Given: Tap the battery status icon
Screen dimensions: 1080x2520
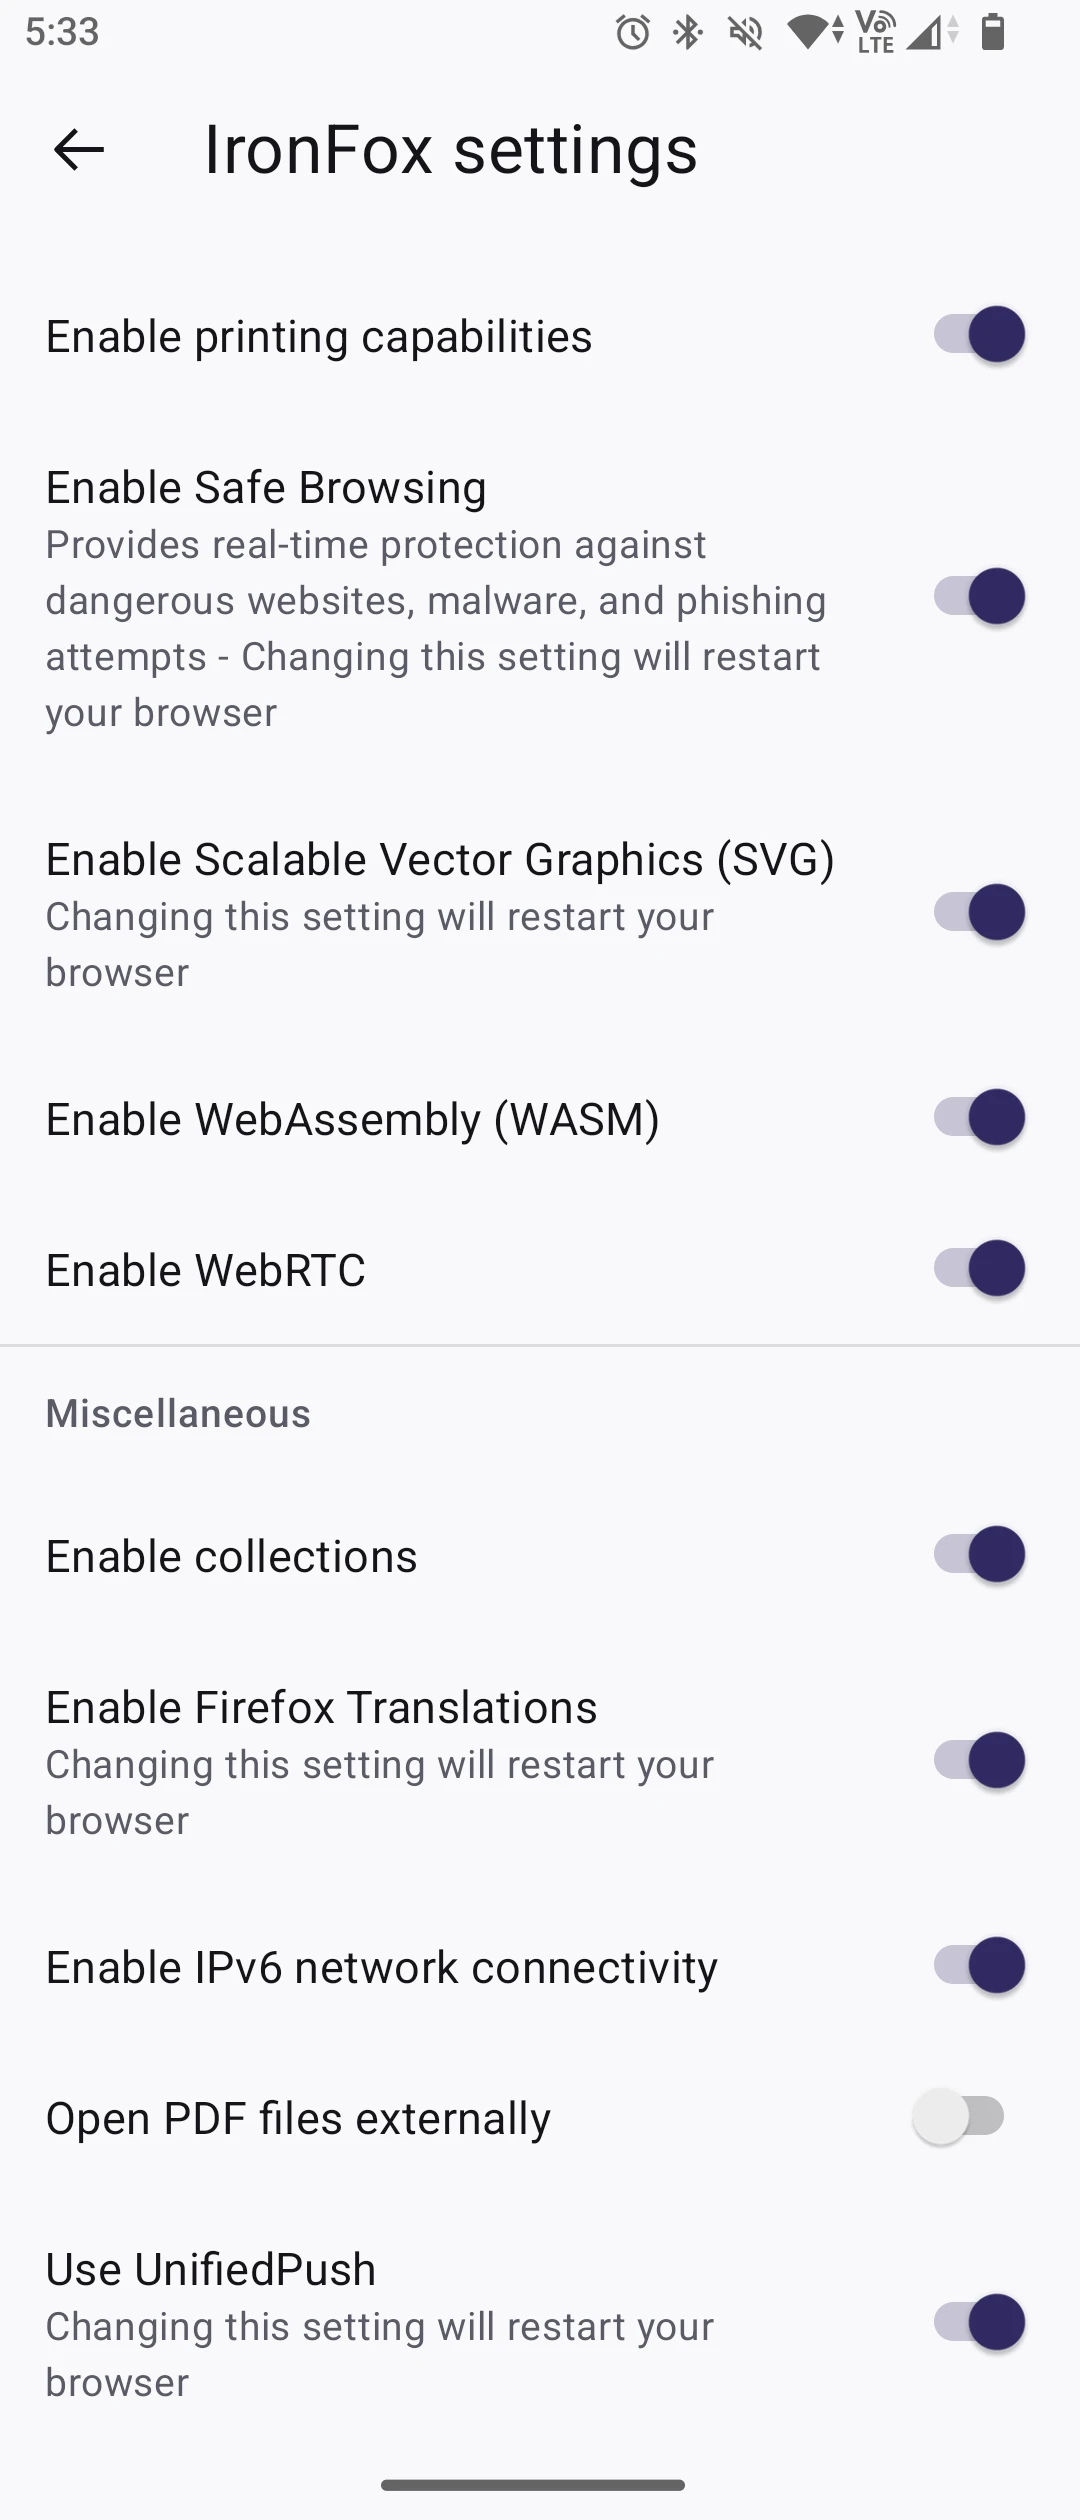Looking at the screenshot, I should click(992, 33).
